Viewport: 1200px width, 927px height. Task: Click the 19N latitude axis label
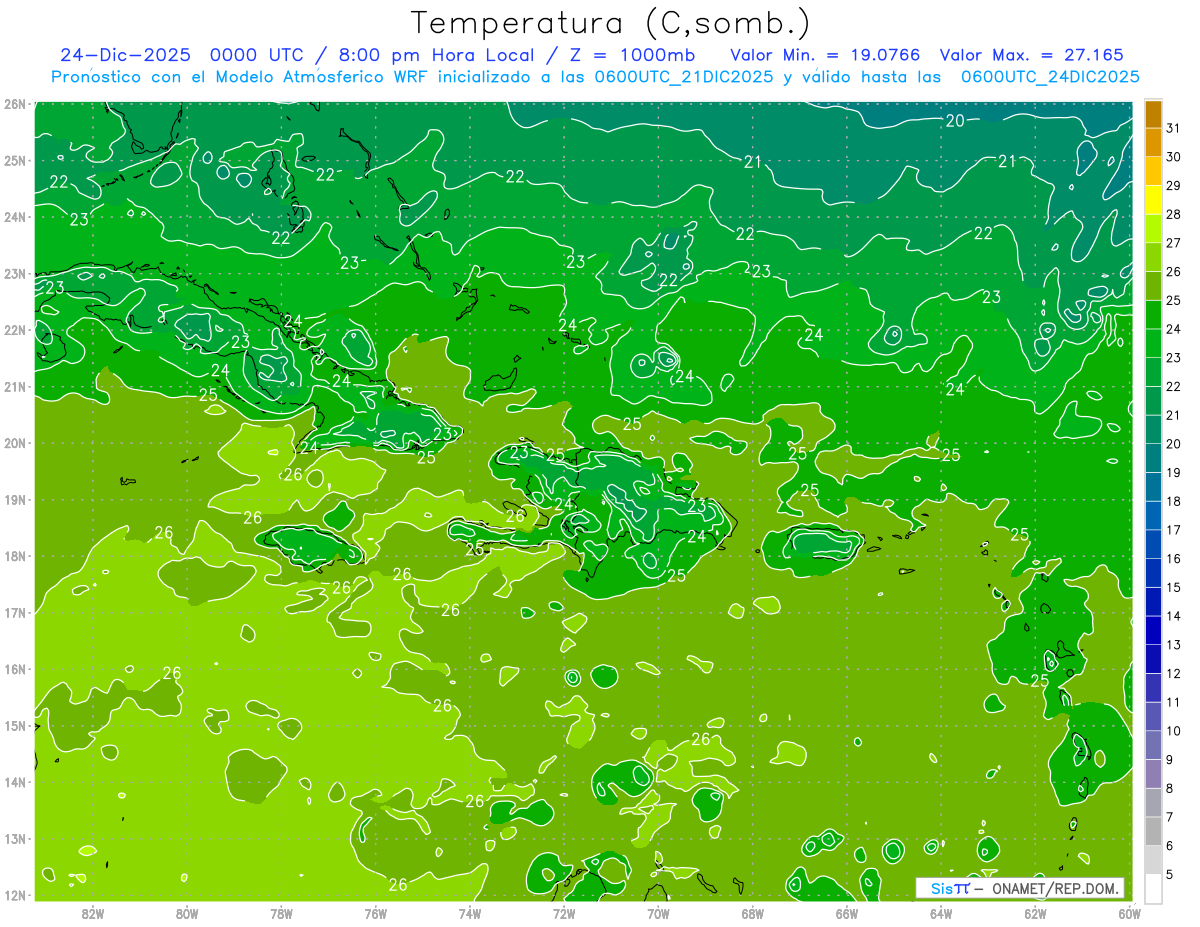(x=15, y=500)
